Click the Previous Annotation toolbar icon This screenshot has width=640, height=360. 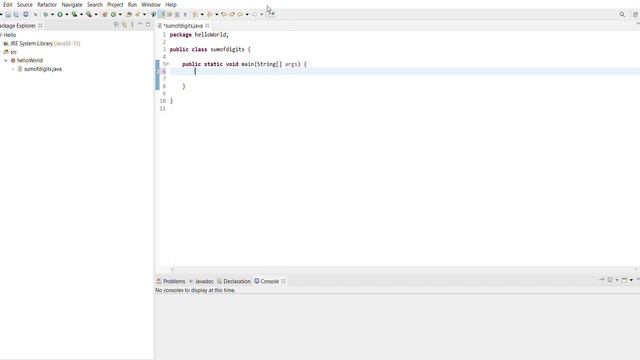[x=210, y=14]
